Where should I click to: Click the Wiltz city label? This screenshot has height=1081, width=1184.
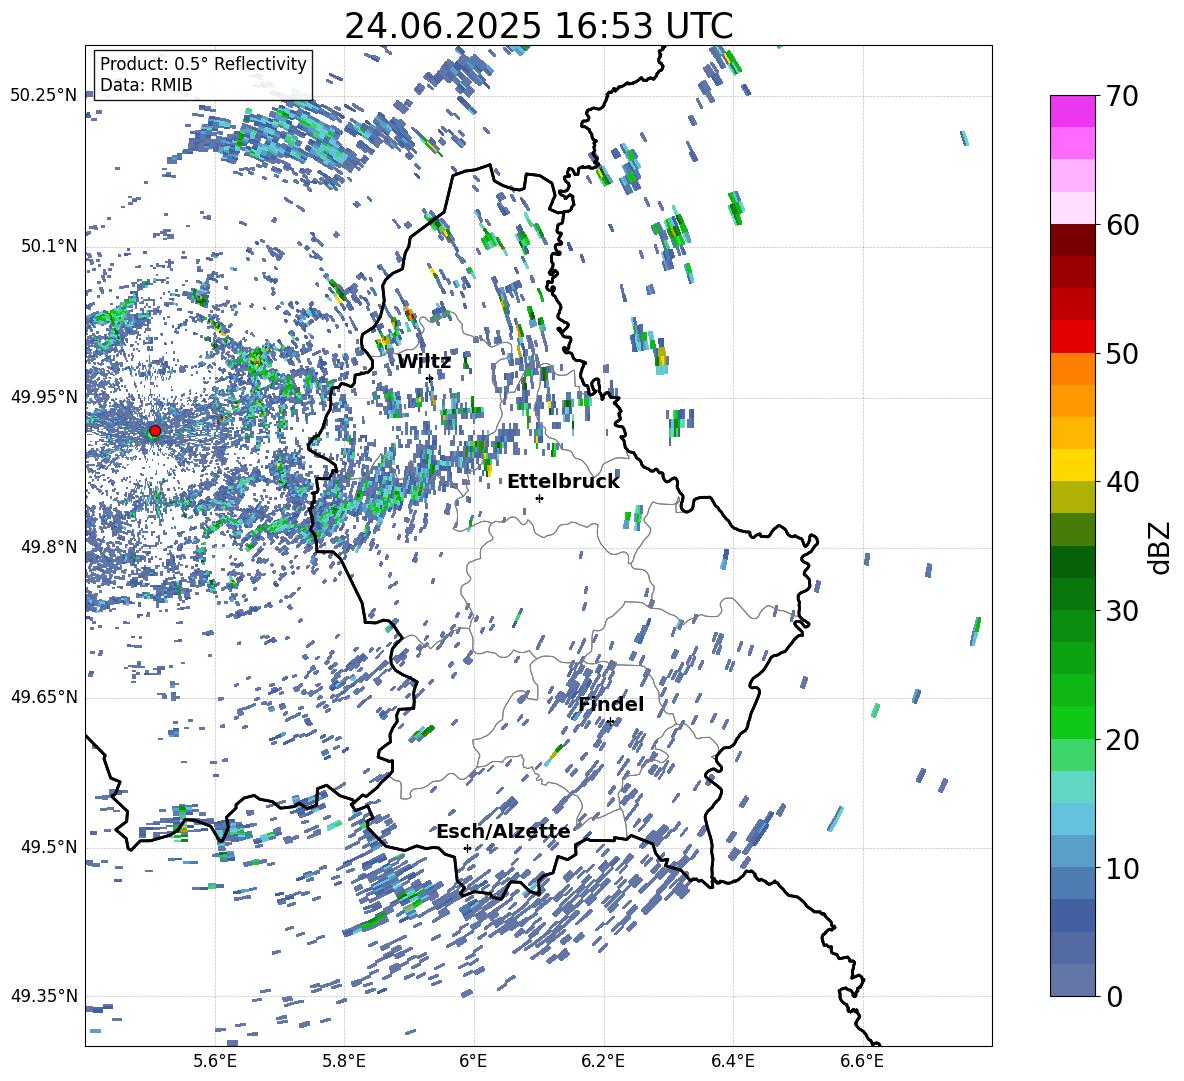click(424, 362)
